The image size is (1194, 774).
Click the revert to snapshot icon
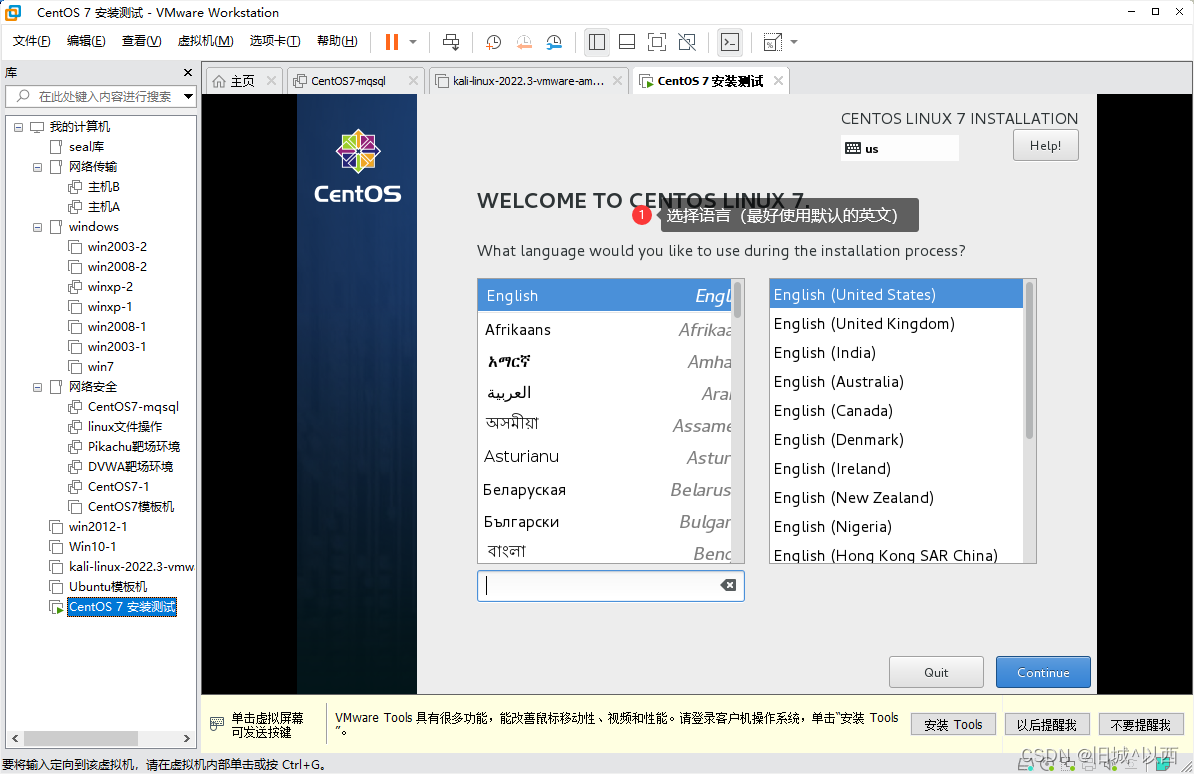pos(524,42)
